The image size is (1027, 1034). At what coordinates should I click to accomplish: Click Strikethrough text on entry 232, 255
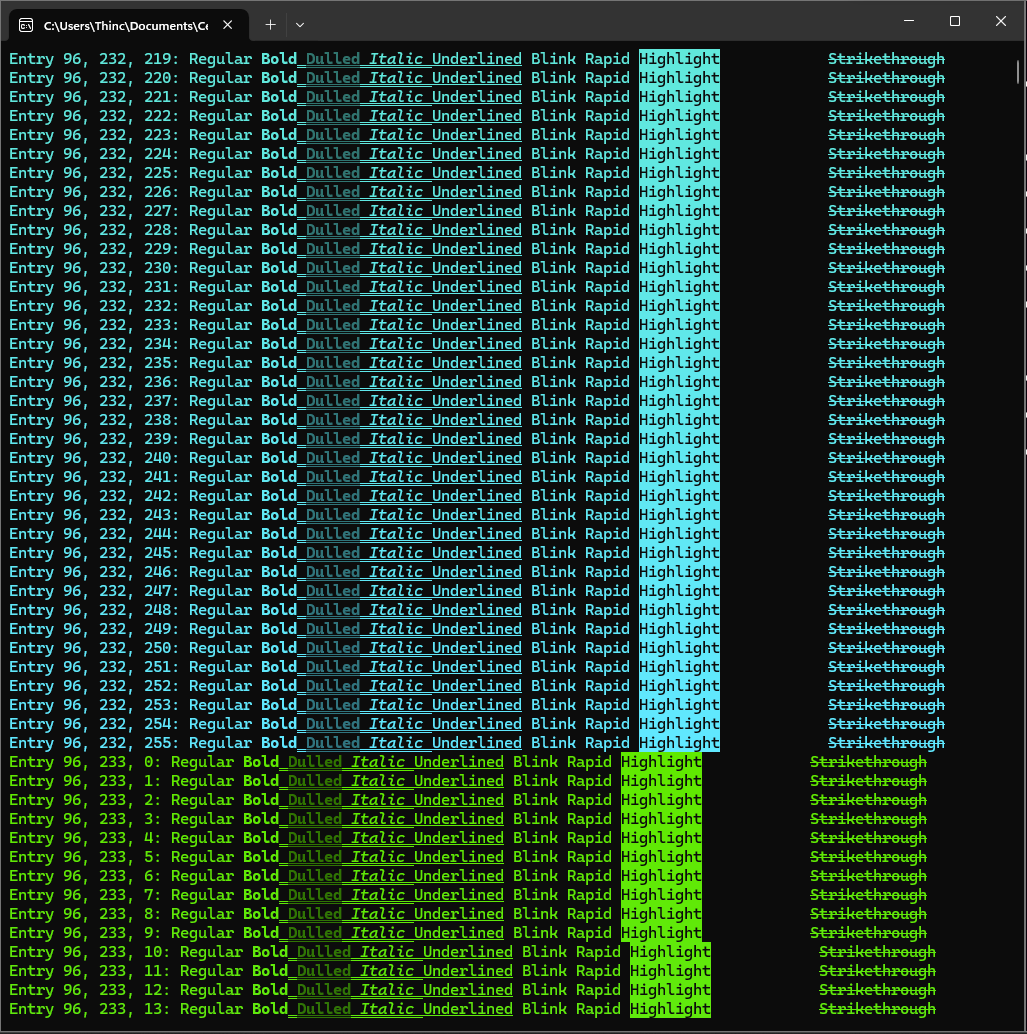point(886,743)
